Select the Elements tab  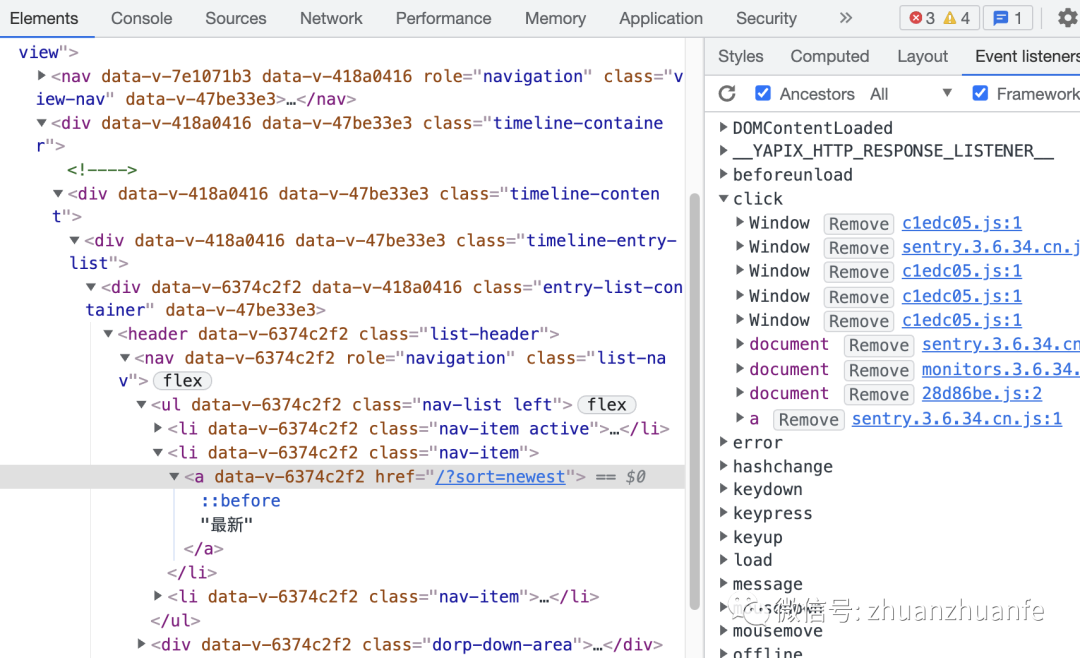(x=44, y=19)
